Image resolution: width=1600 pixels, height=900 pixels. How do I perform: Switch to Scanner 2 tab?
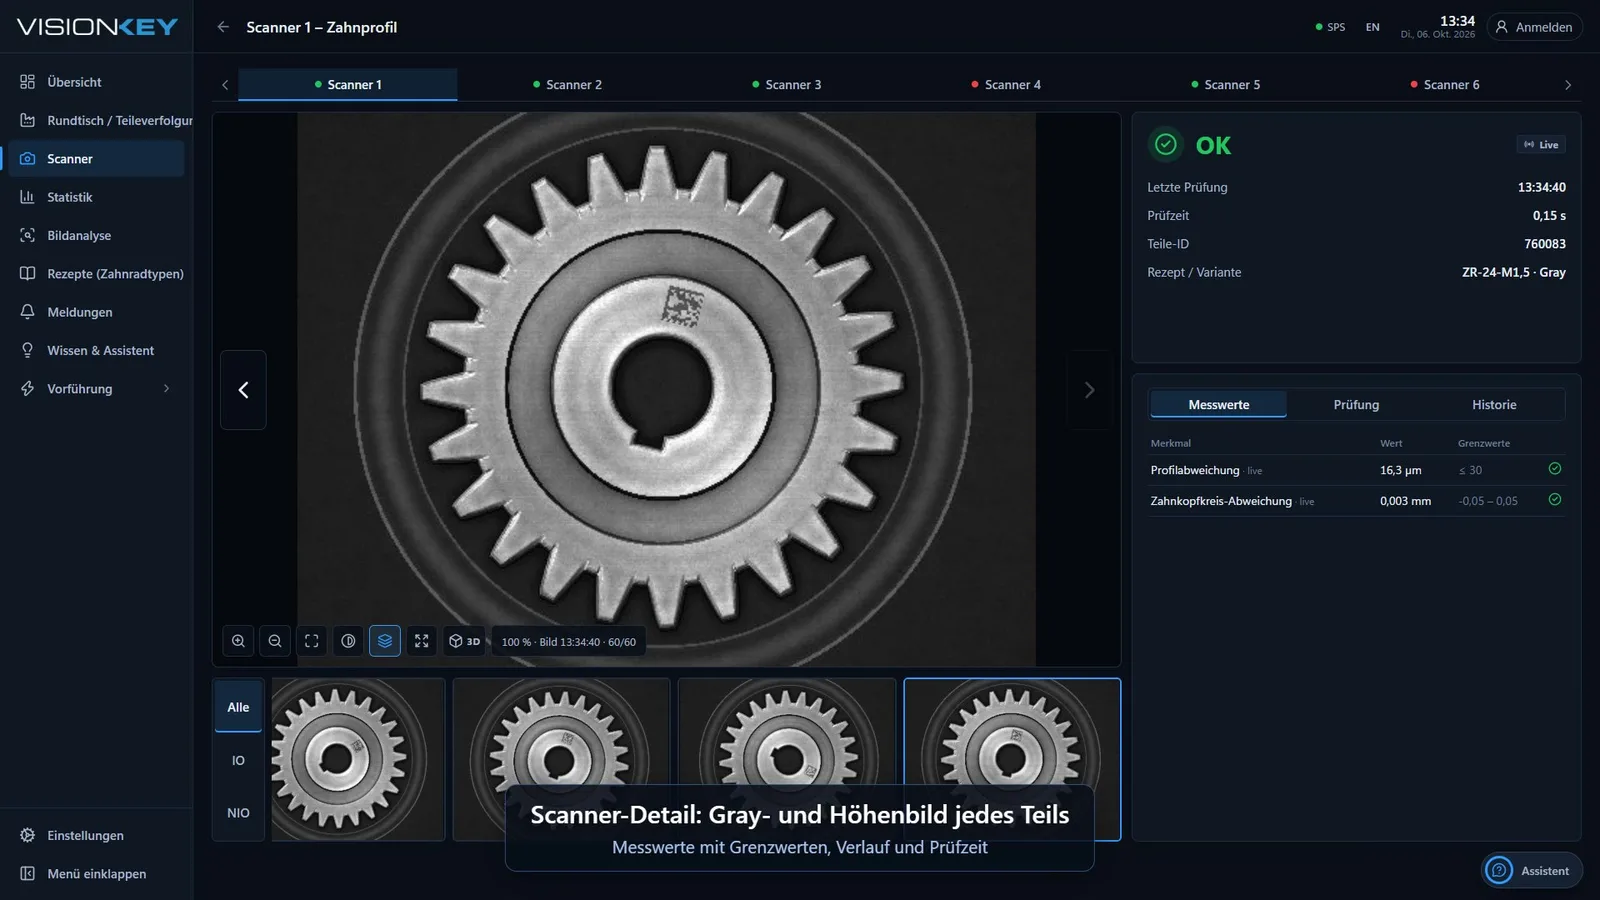[x=567, y=84]
